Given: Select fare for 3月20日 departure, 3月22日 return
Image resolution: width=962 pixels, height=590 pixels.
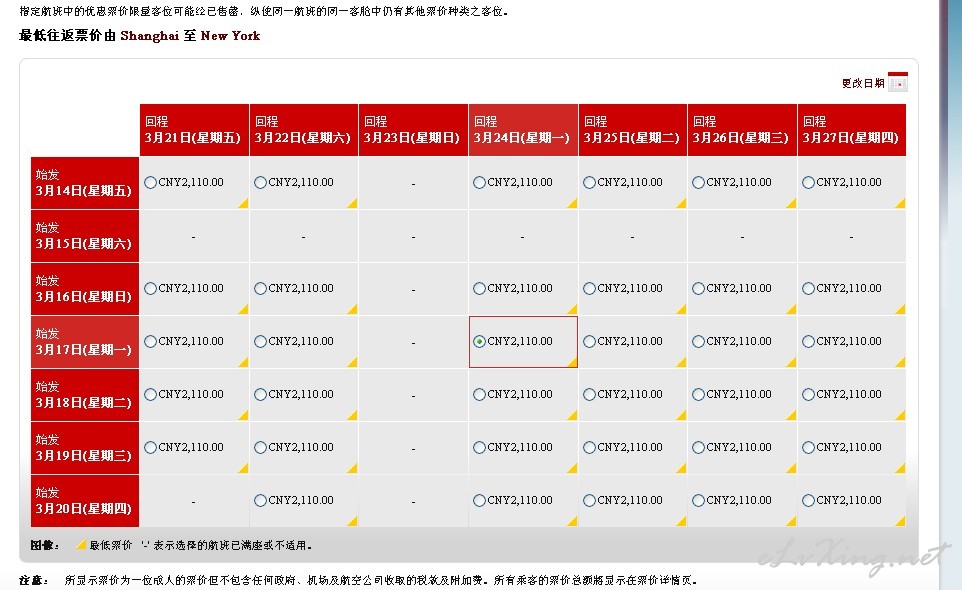Looking at the screenshot, I should (x=260, y=500).
